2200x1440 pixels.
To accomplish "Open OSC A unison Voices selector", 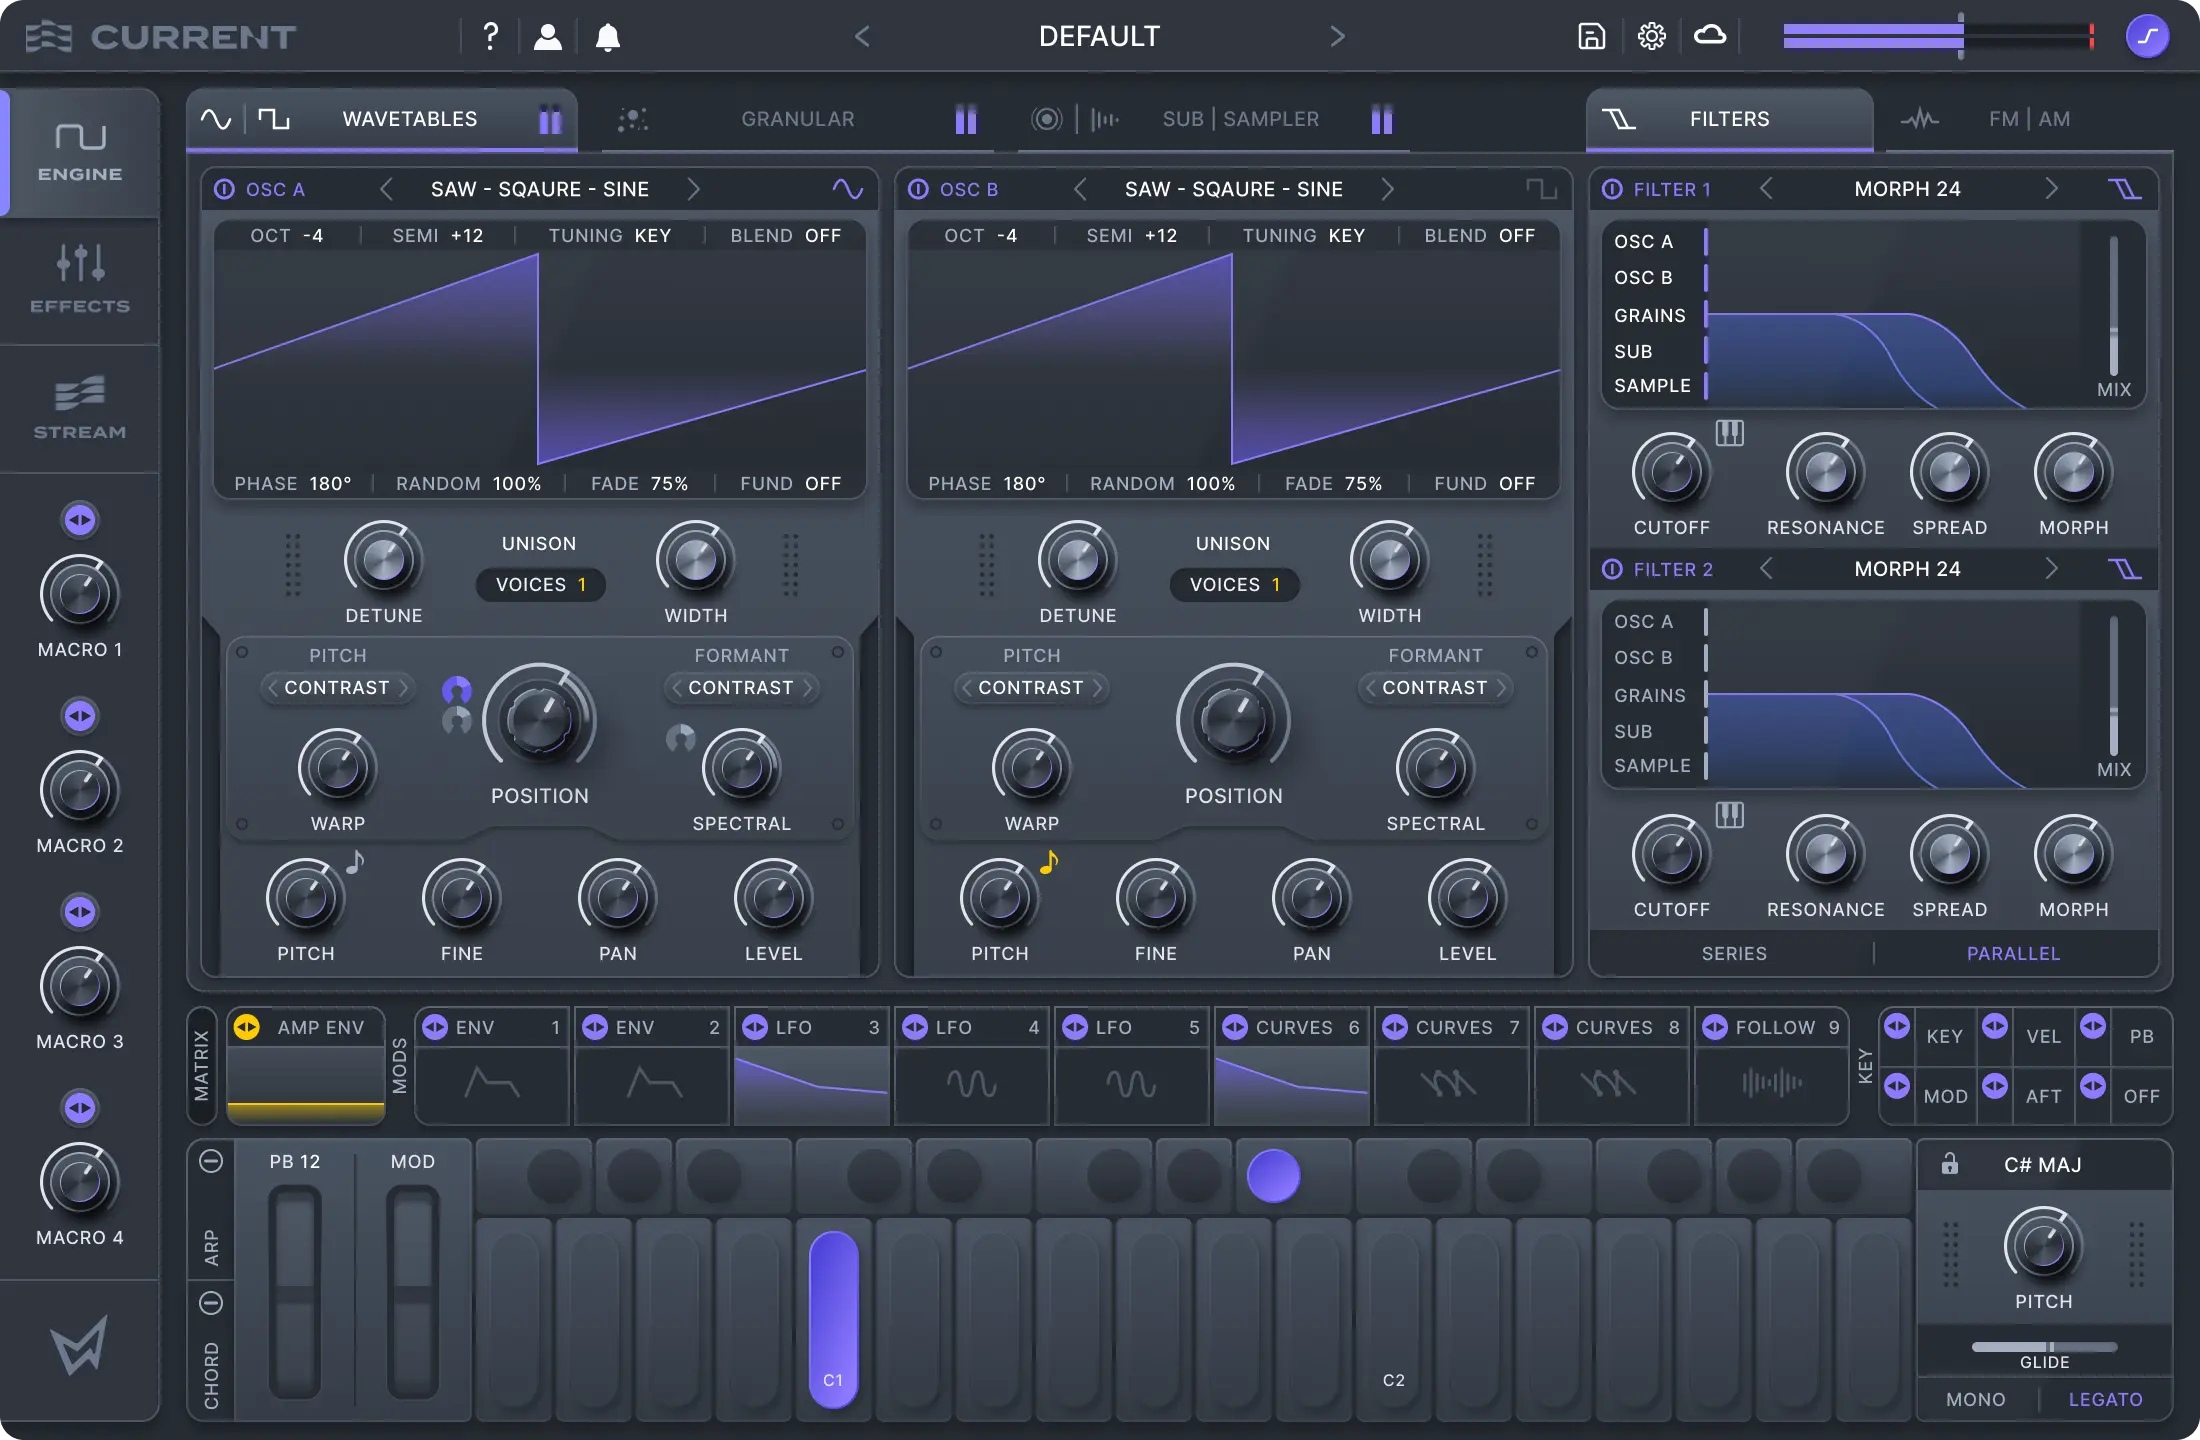I will 540,584.
